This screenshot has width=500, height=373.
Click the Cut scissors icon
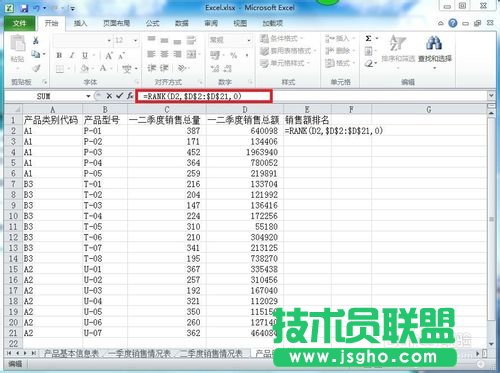(x=36, y=41)
